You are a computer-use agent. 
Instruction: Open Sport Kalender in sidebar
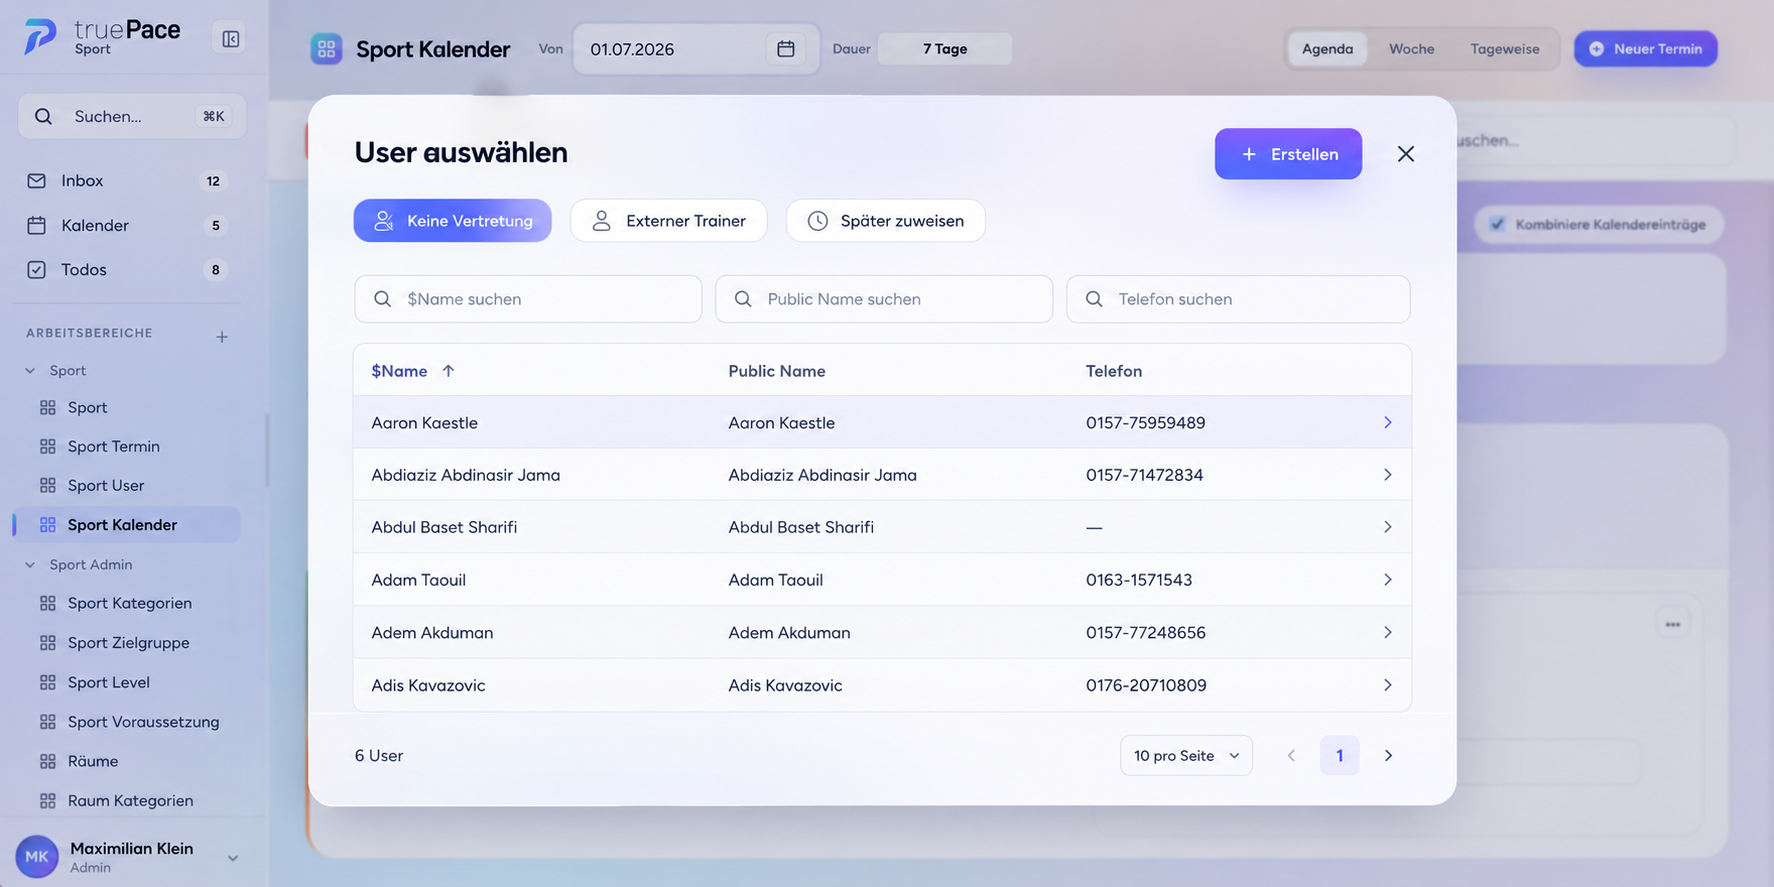click(127, 525)
